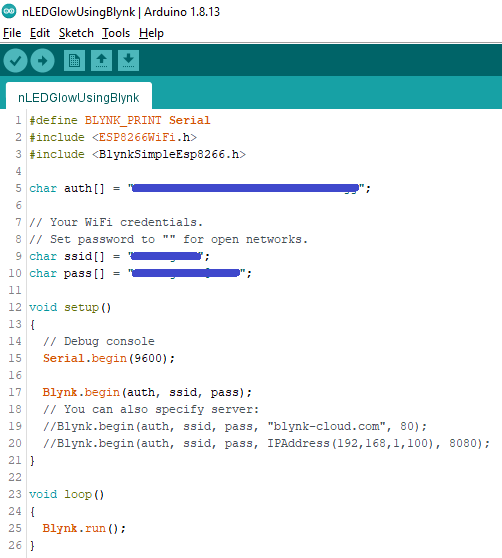The width and height of the screenshot is (502, 558).
Task: Open the Help menu
Action: pyautogui.click(x=151, y=33)
